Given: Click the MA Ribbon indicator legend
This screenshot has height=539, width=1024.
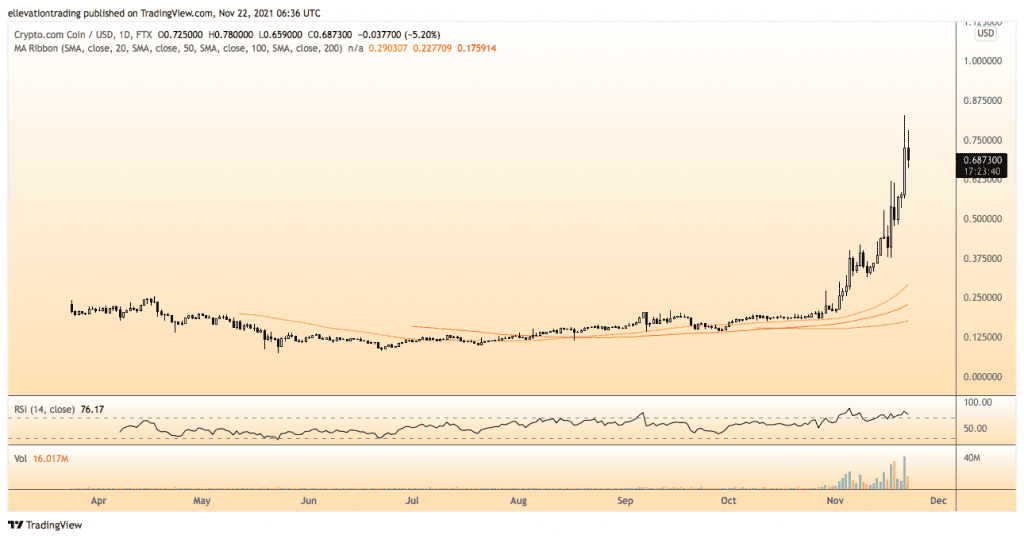Looking at the screenshot, I should (178, 48).
